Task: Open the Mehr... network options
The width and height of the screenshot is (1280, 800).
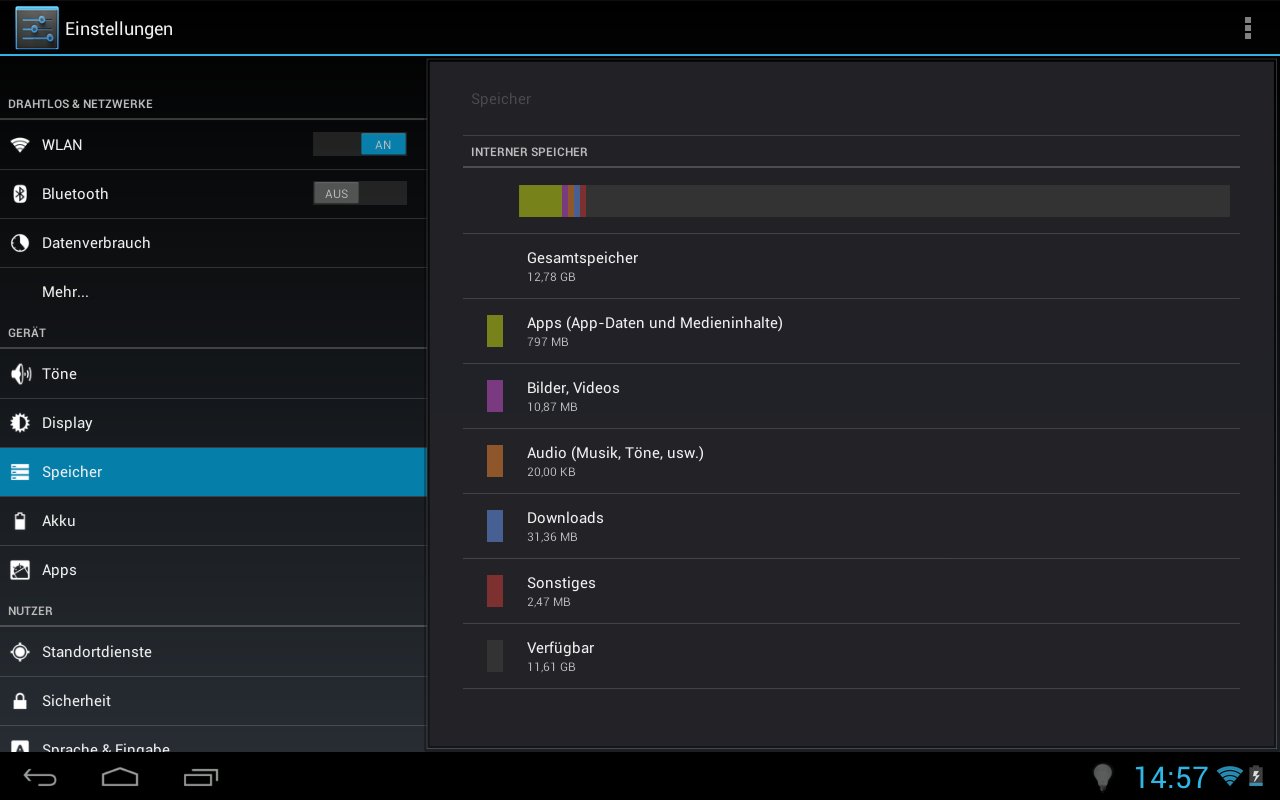Action: click(x=213, y=292)
